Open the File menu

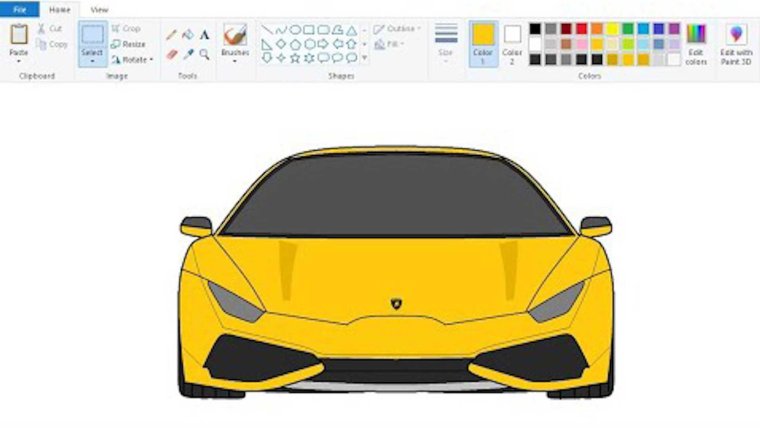[x=19, y=9]
